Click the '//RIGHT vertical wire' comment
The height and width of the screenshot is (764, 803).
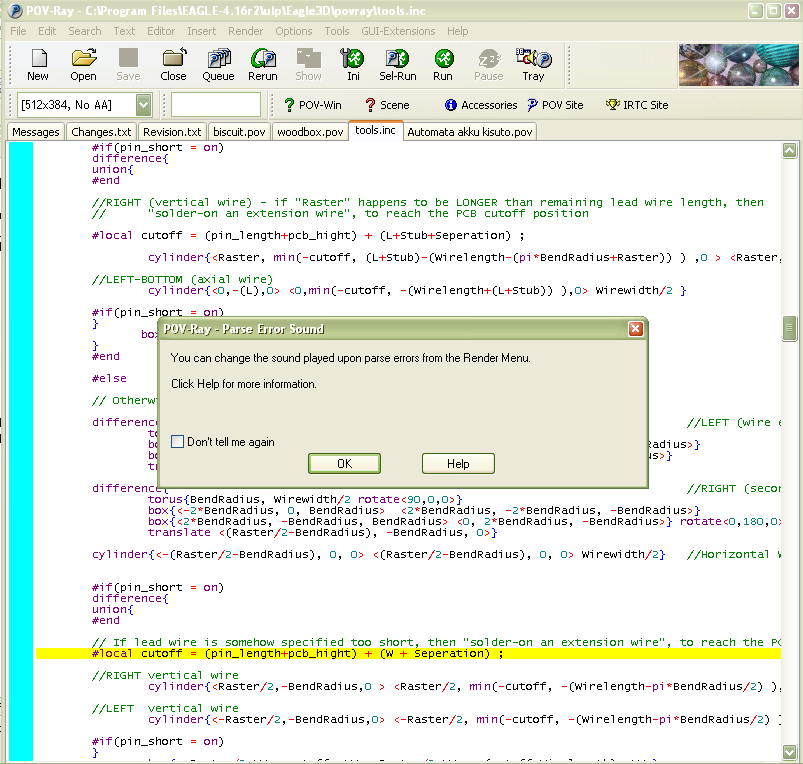(x=165, y=675)
